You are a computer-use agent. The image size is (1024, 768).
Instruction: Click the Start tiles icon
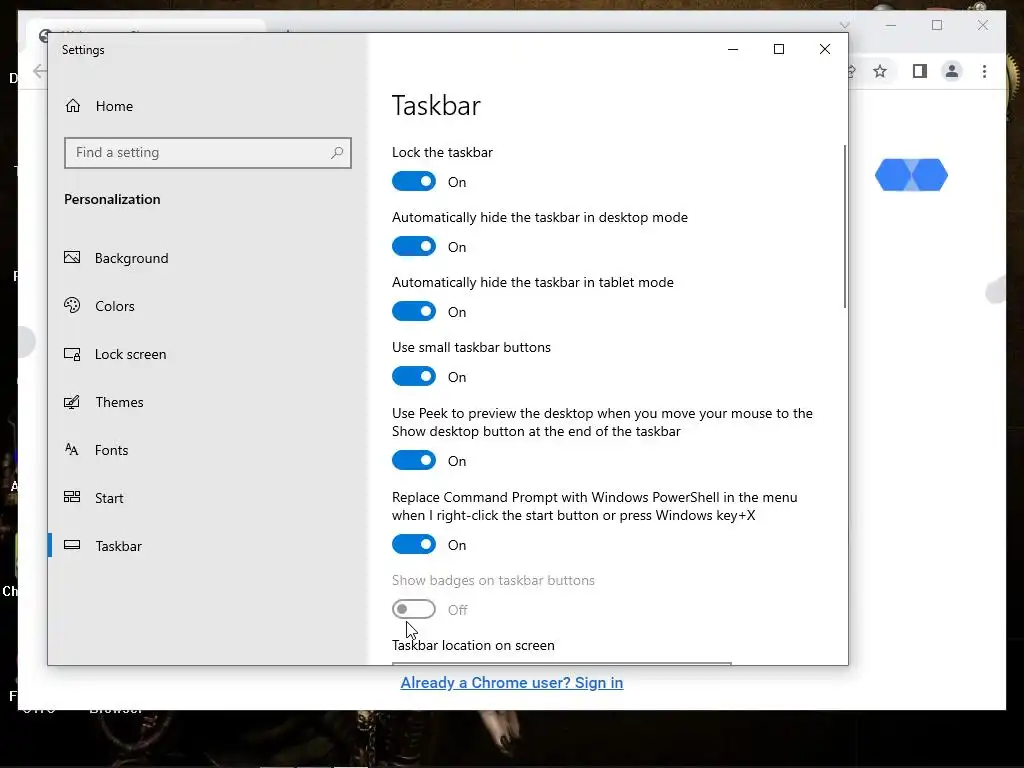click(x=72, y=497)
